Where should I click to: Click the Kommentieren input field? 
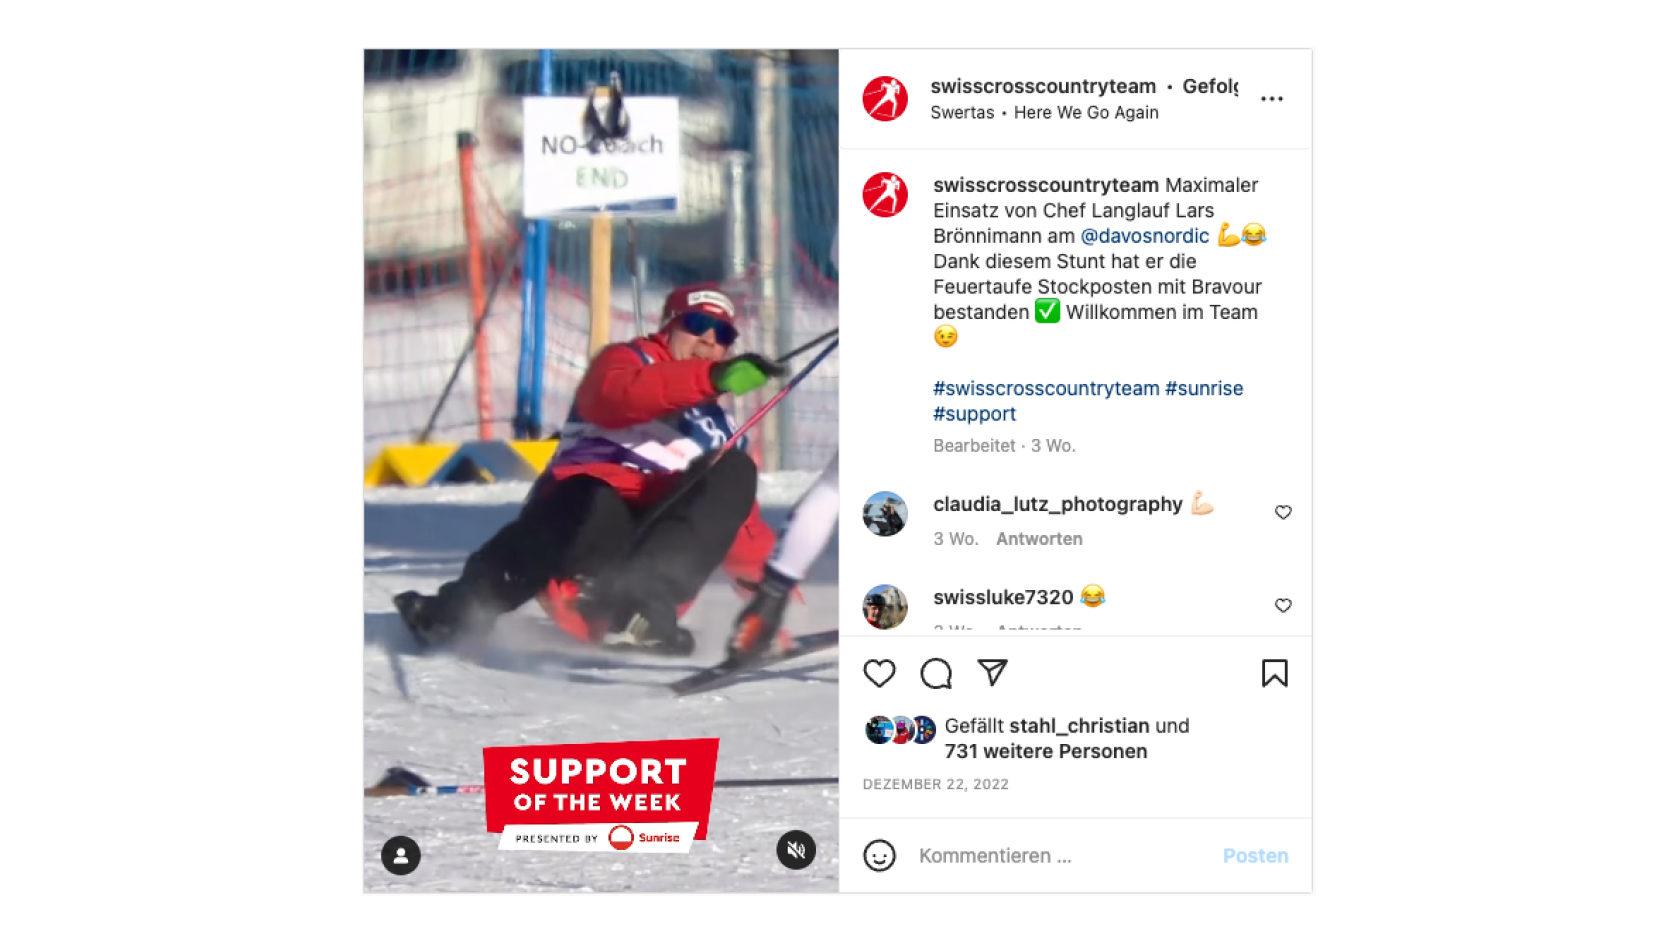(x=1060, y=856)
